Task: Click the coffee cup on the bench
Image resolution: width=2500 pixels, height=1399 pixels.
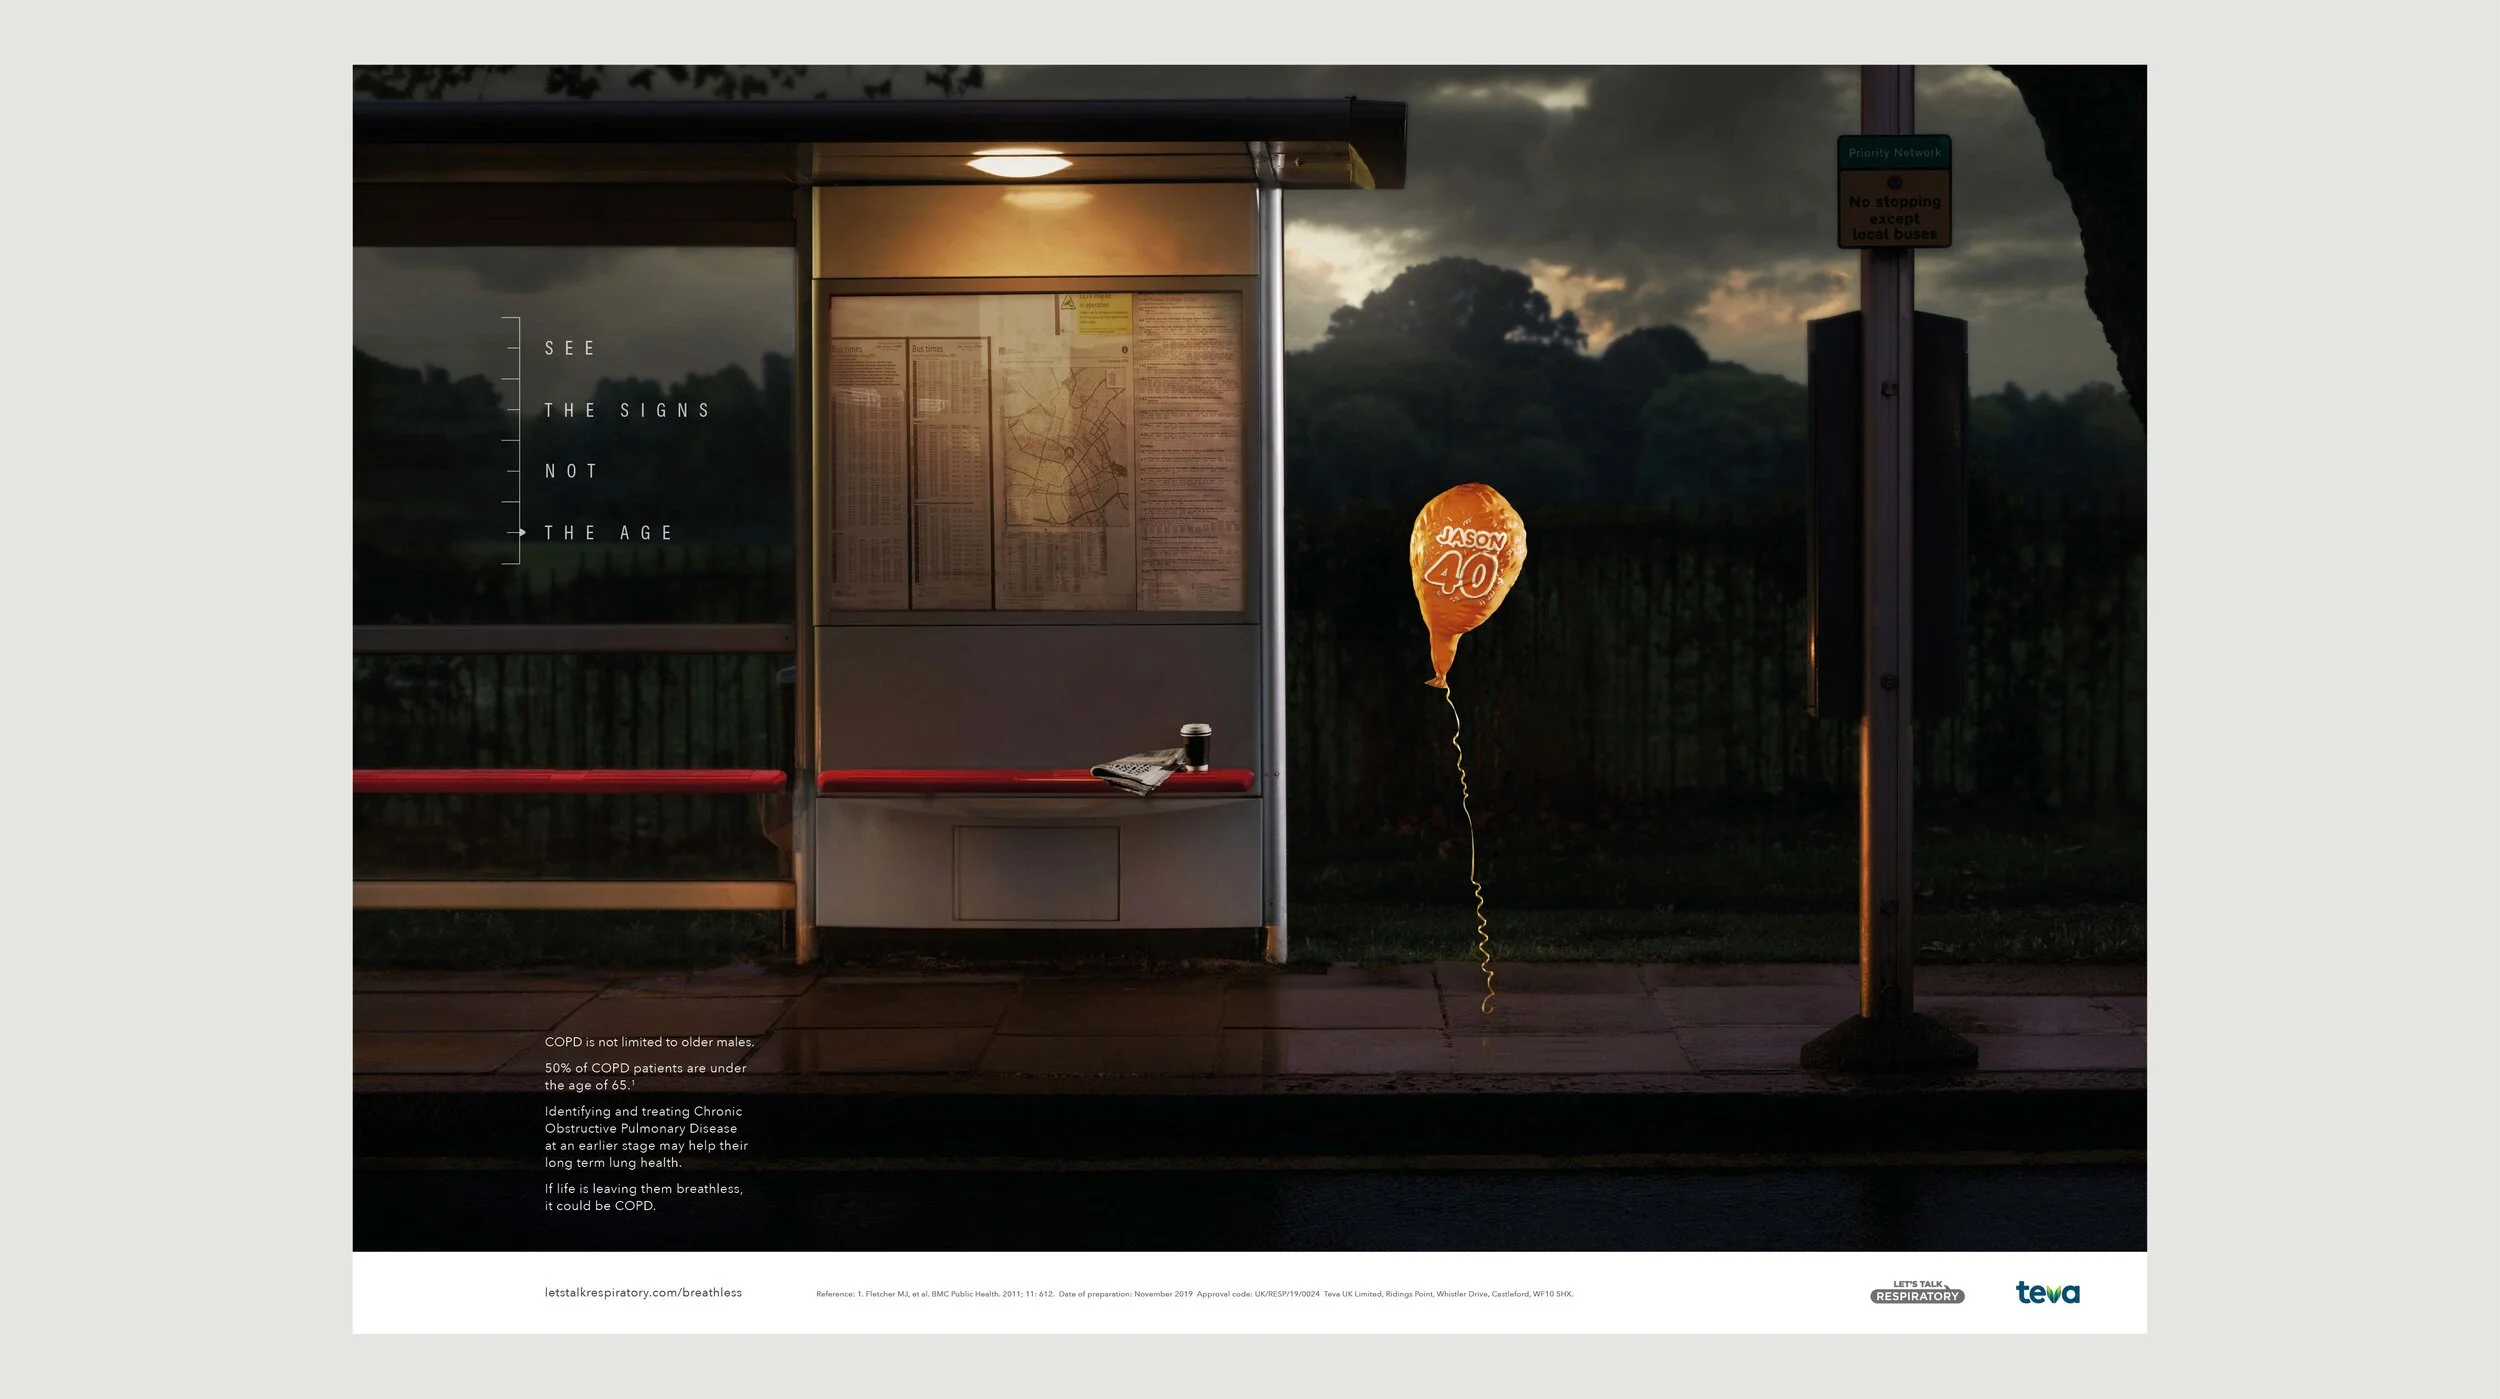Action: tap(1195, 747)
